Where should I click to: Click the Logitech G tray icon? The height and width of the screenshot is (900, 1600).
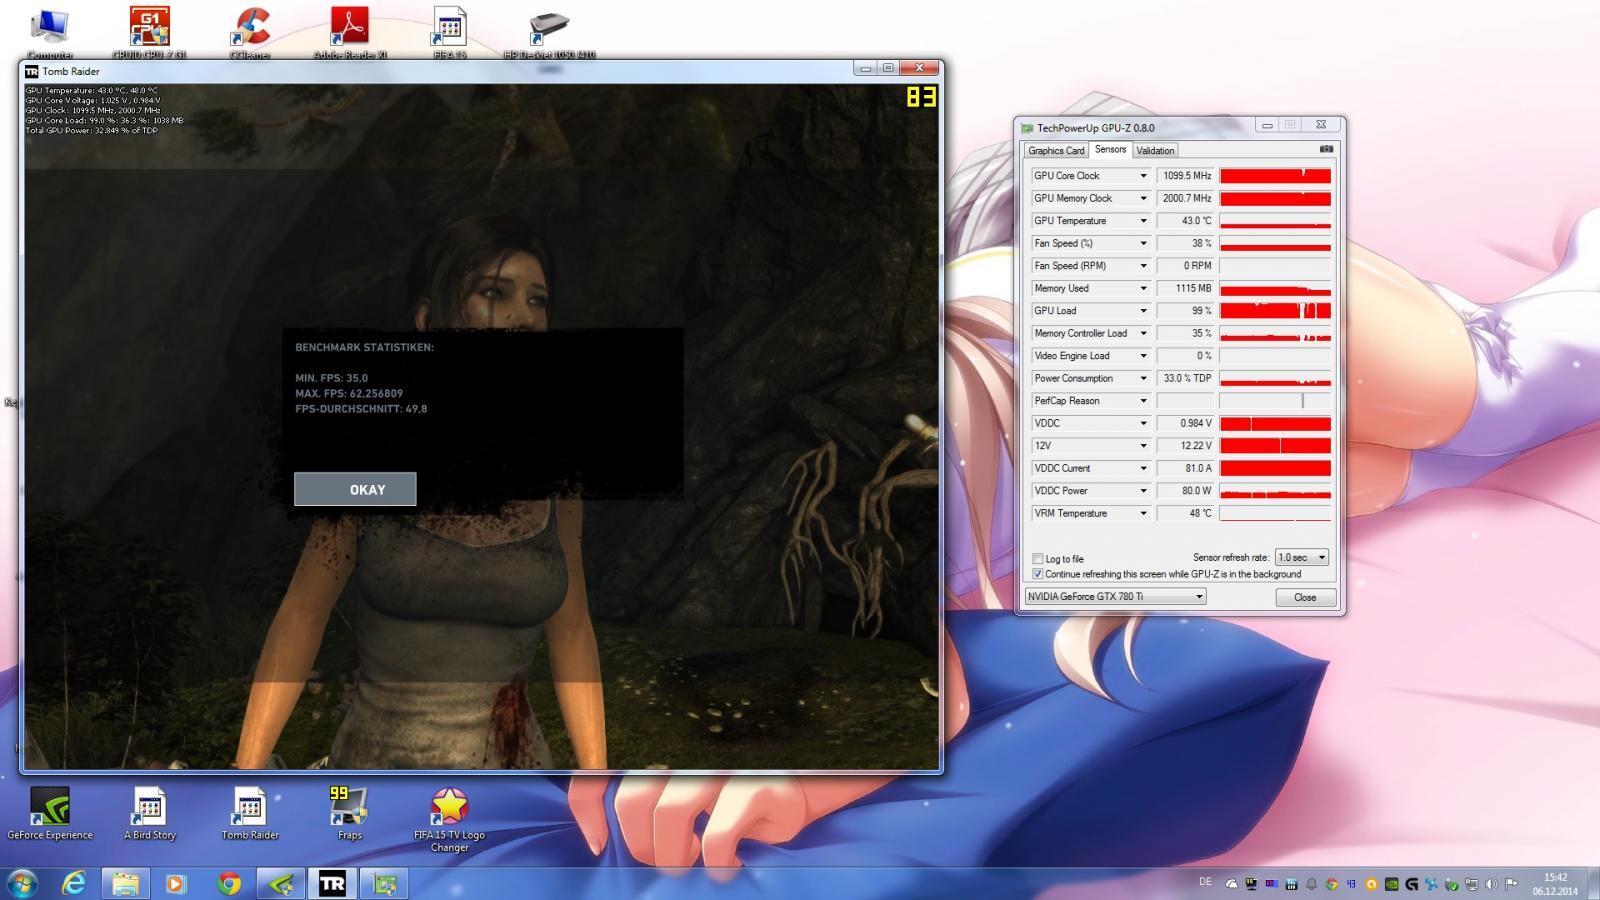pyautogui.click(x=1411, y=884)
